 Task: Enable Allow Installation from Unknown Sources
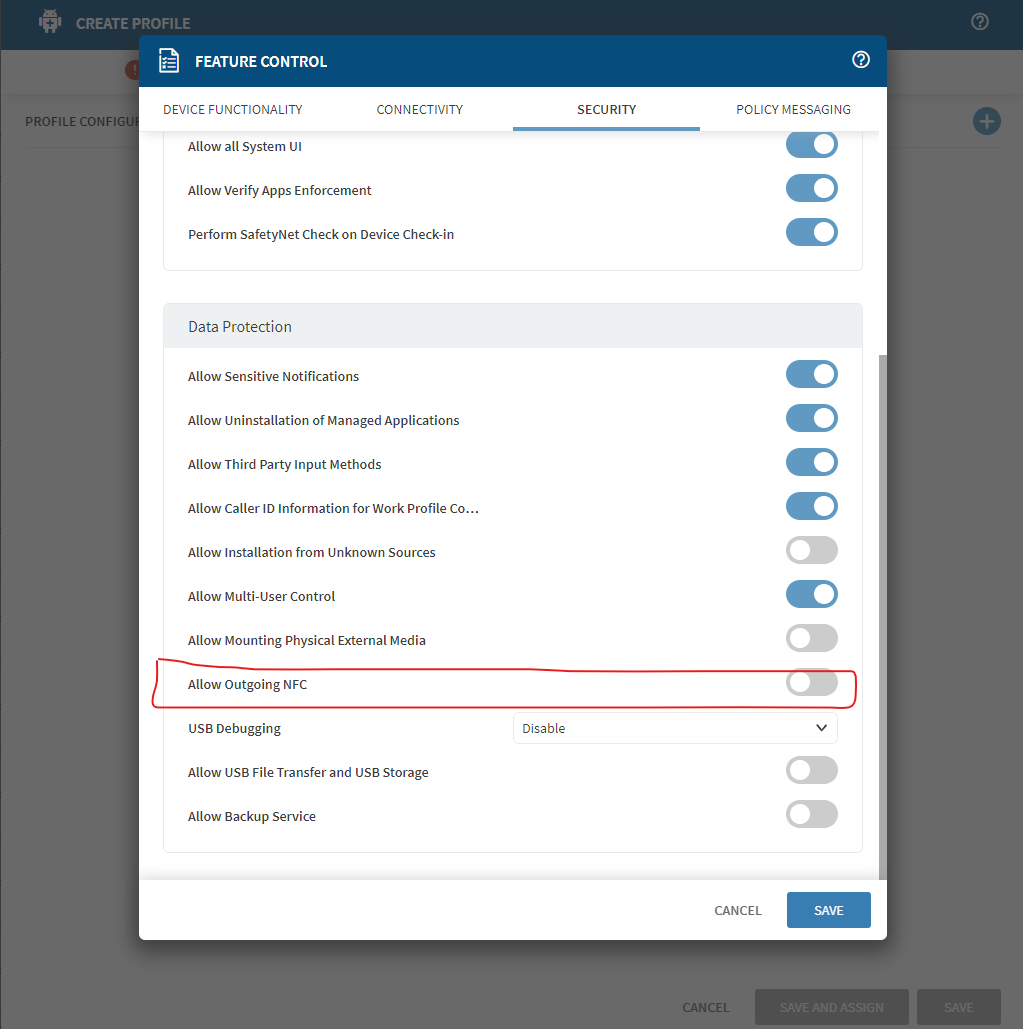pos(811,551)
